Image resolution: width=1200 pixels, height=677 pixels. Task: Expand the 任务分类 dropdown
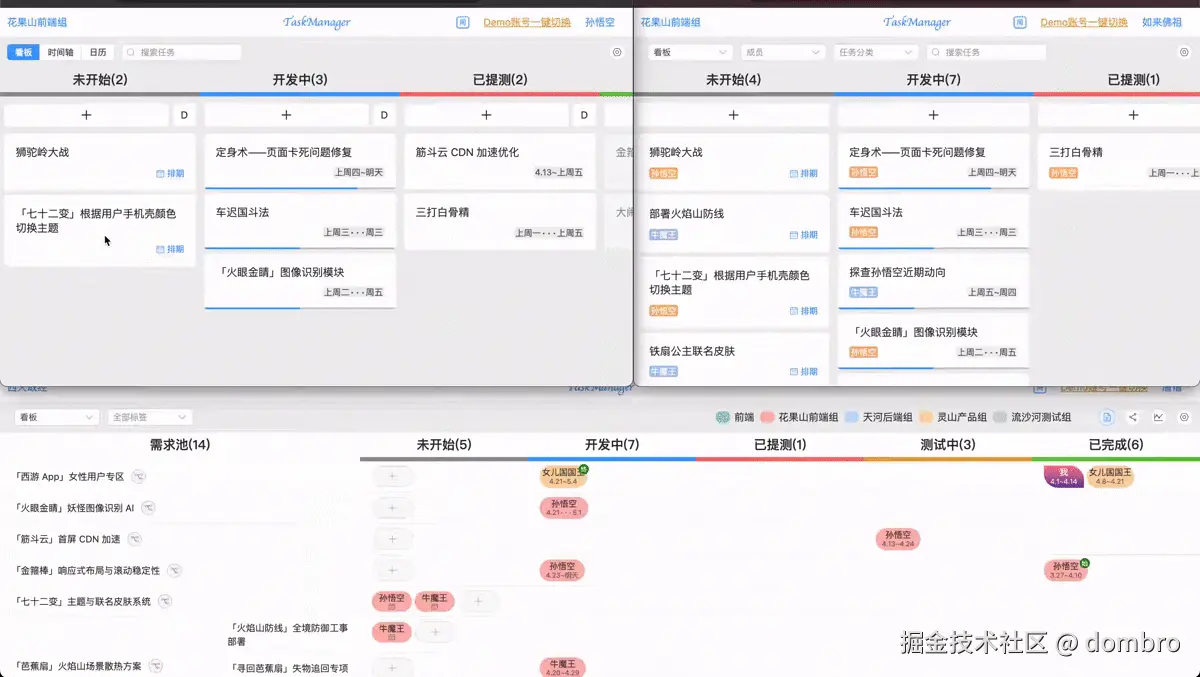pos(874,52)
